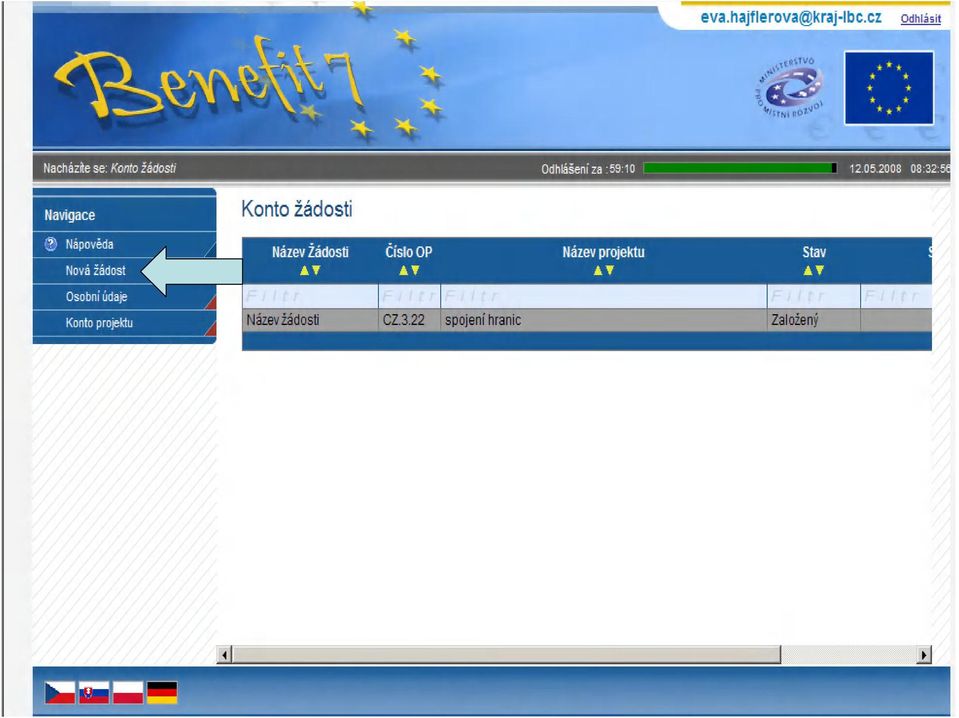Click the horizontal scrollbar left arrow
959x718 pixels.
point(224,655)
